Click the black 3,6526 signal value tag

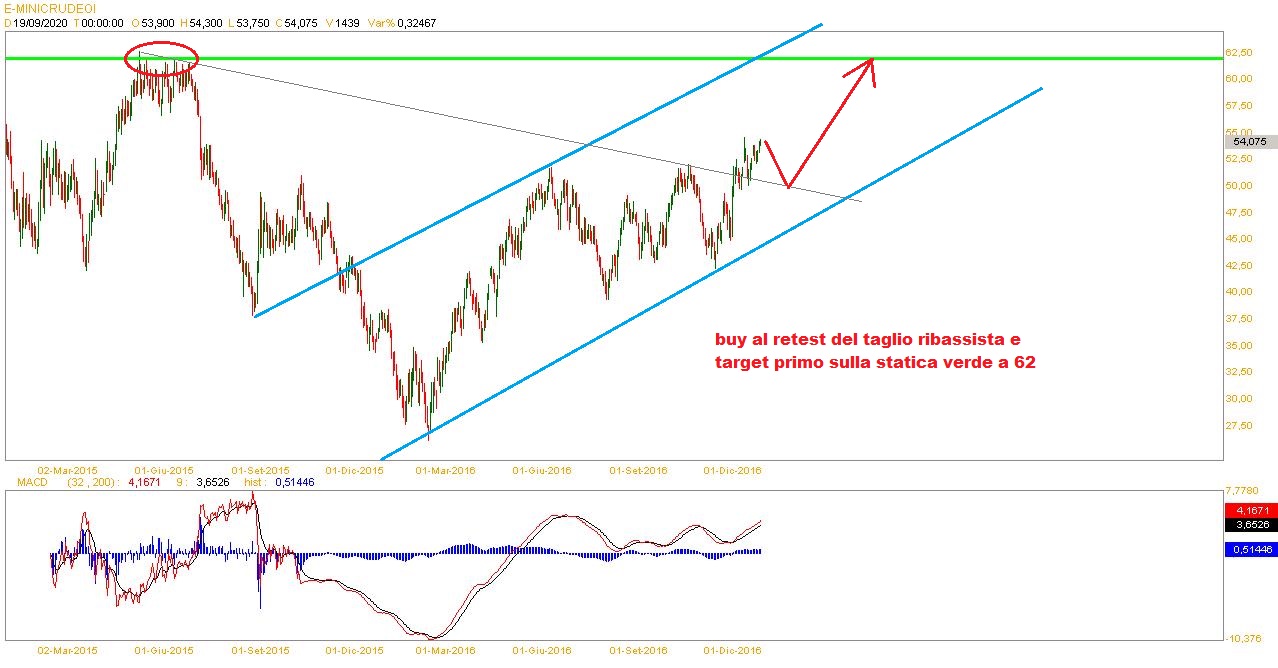click(x=1249, y=524)
